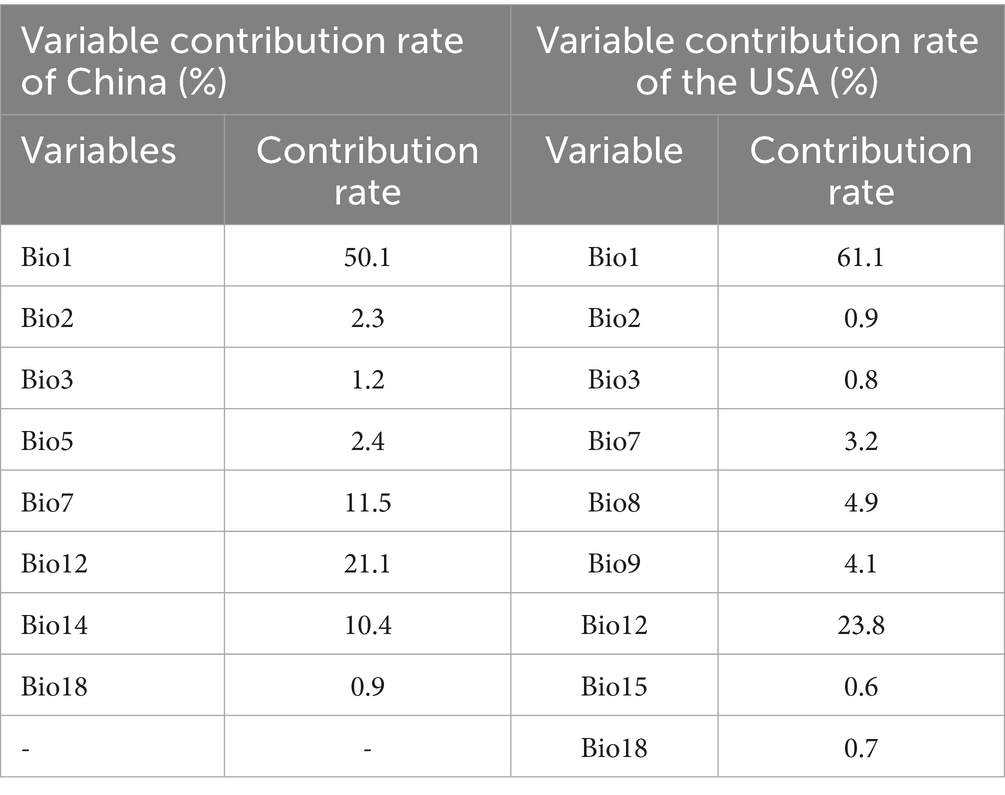Screen dimensions: 1005x795
Task: Click the Bio5 cell in China variables
Action: tap(48, 440)
